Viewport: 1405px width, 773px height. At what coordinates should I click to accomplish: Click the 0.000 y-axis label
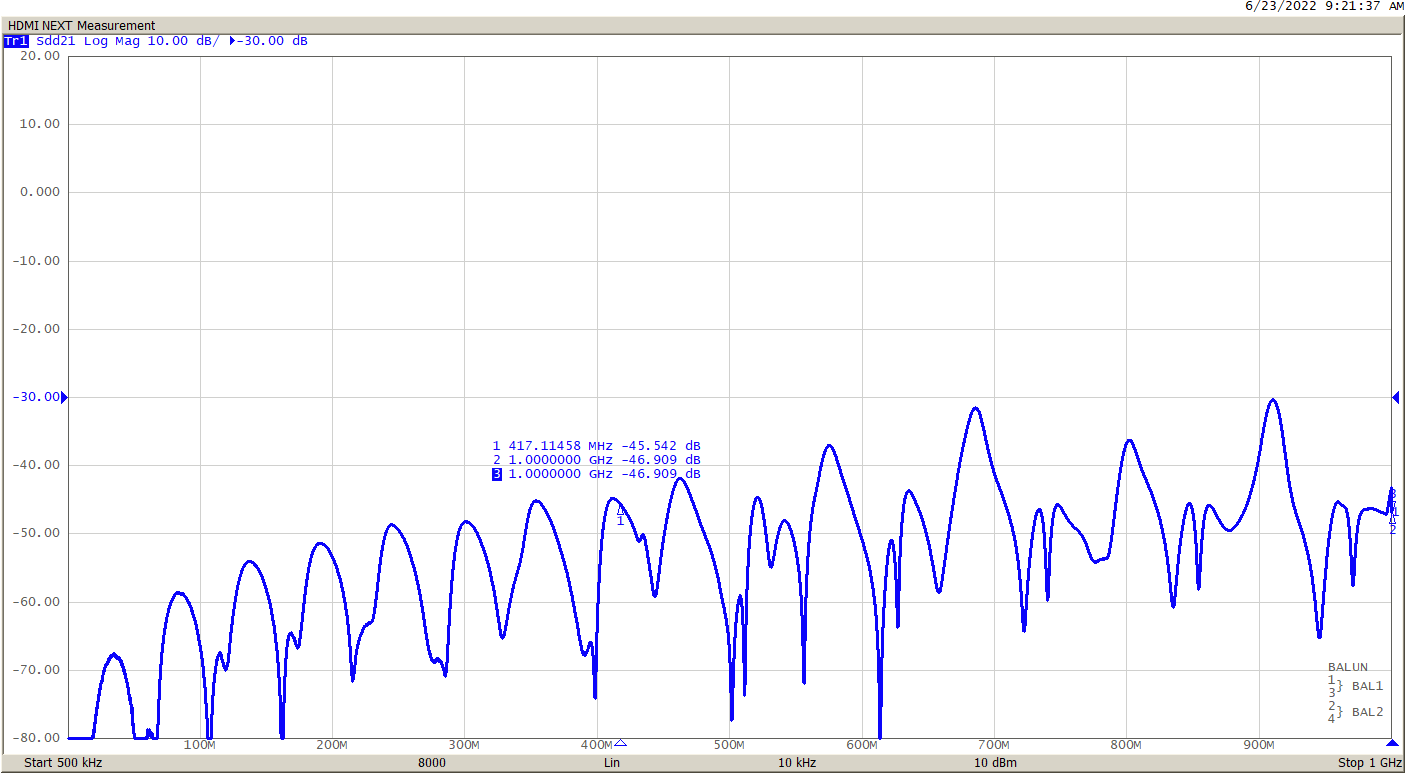[x=41, y=192]
